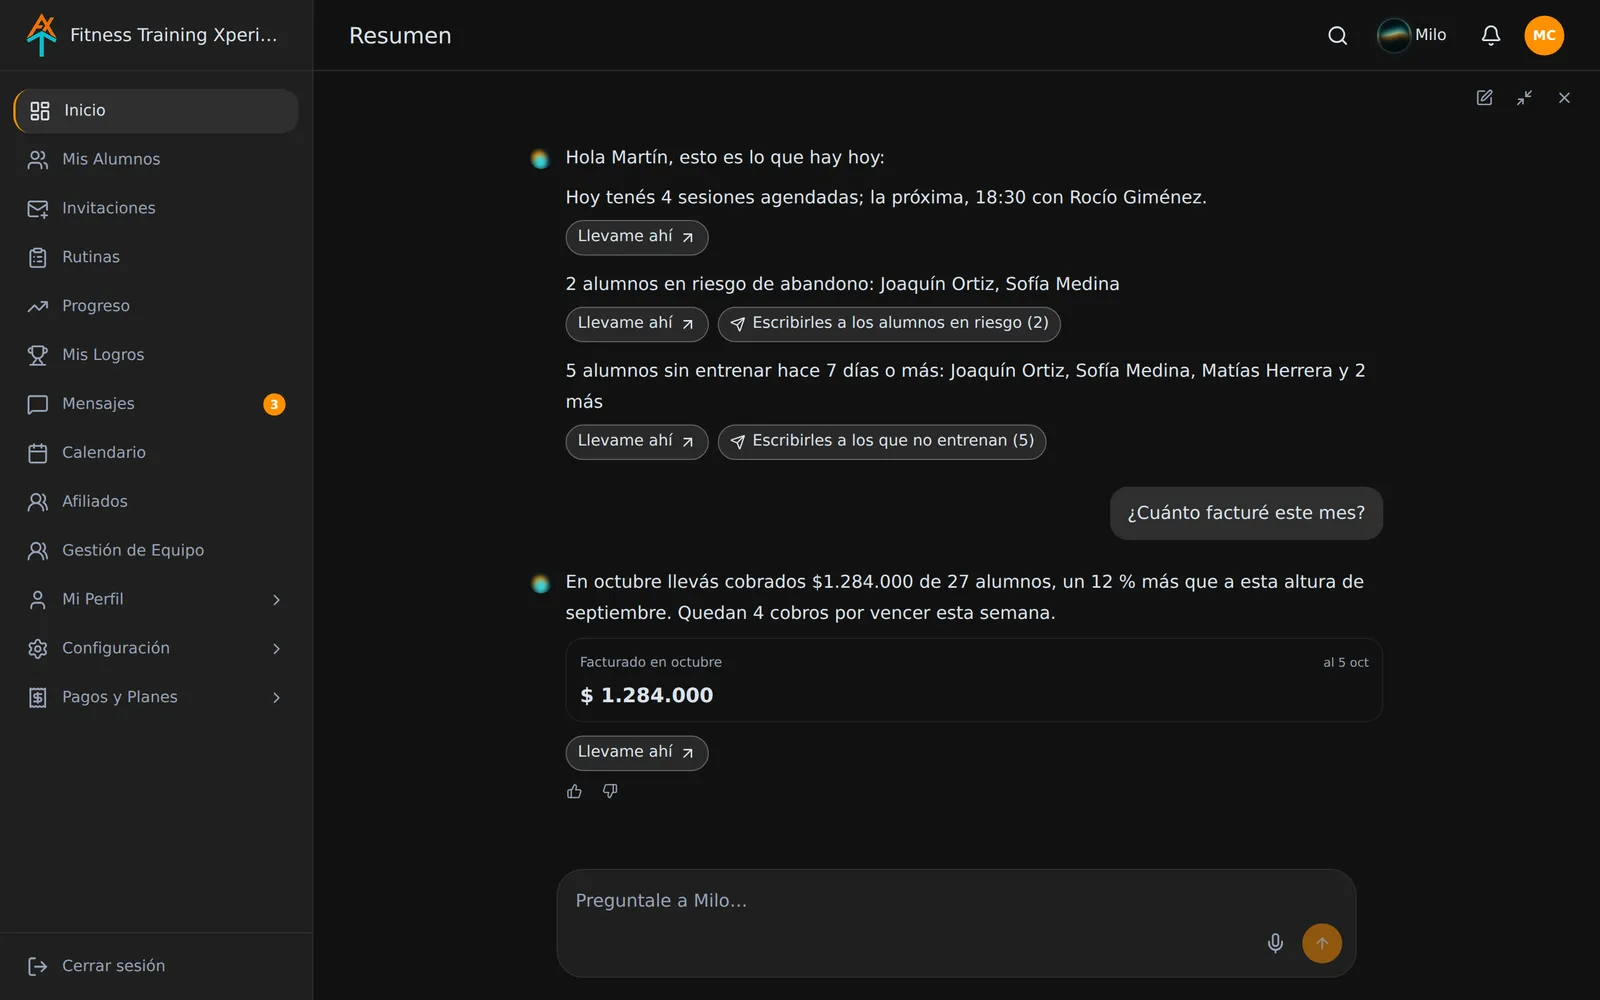Click the Mensajes unread badge 3
Screen dimensions: 1600x1000
[274, 404]
